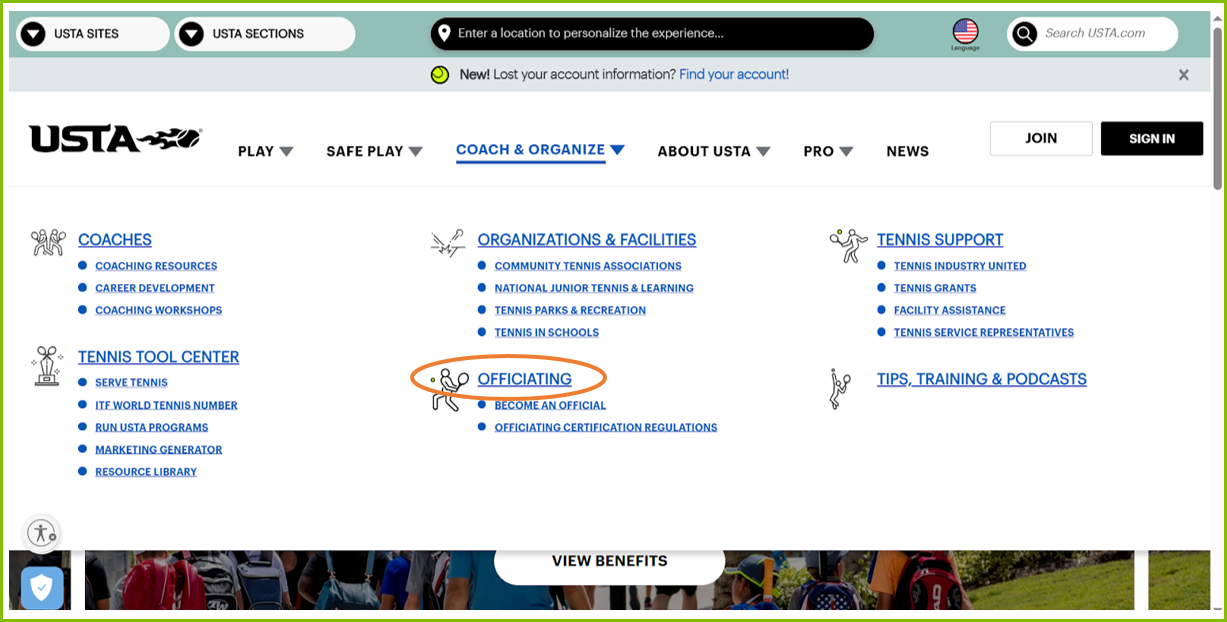
Task: Open the accessibility widget icon
Action: coord(41,533)
